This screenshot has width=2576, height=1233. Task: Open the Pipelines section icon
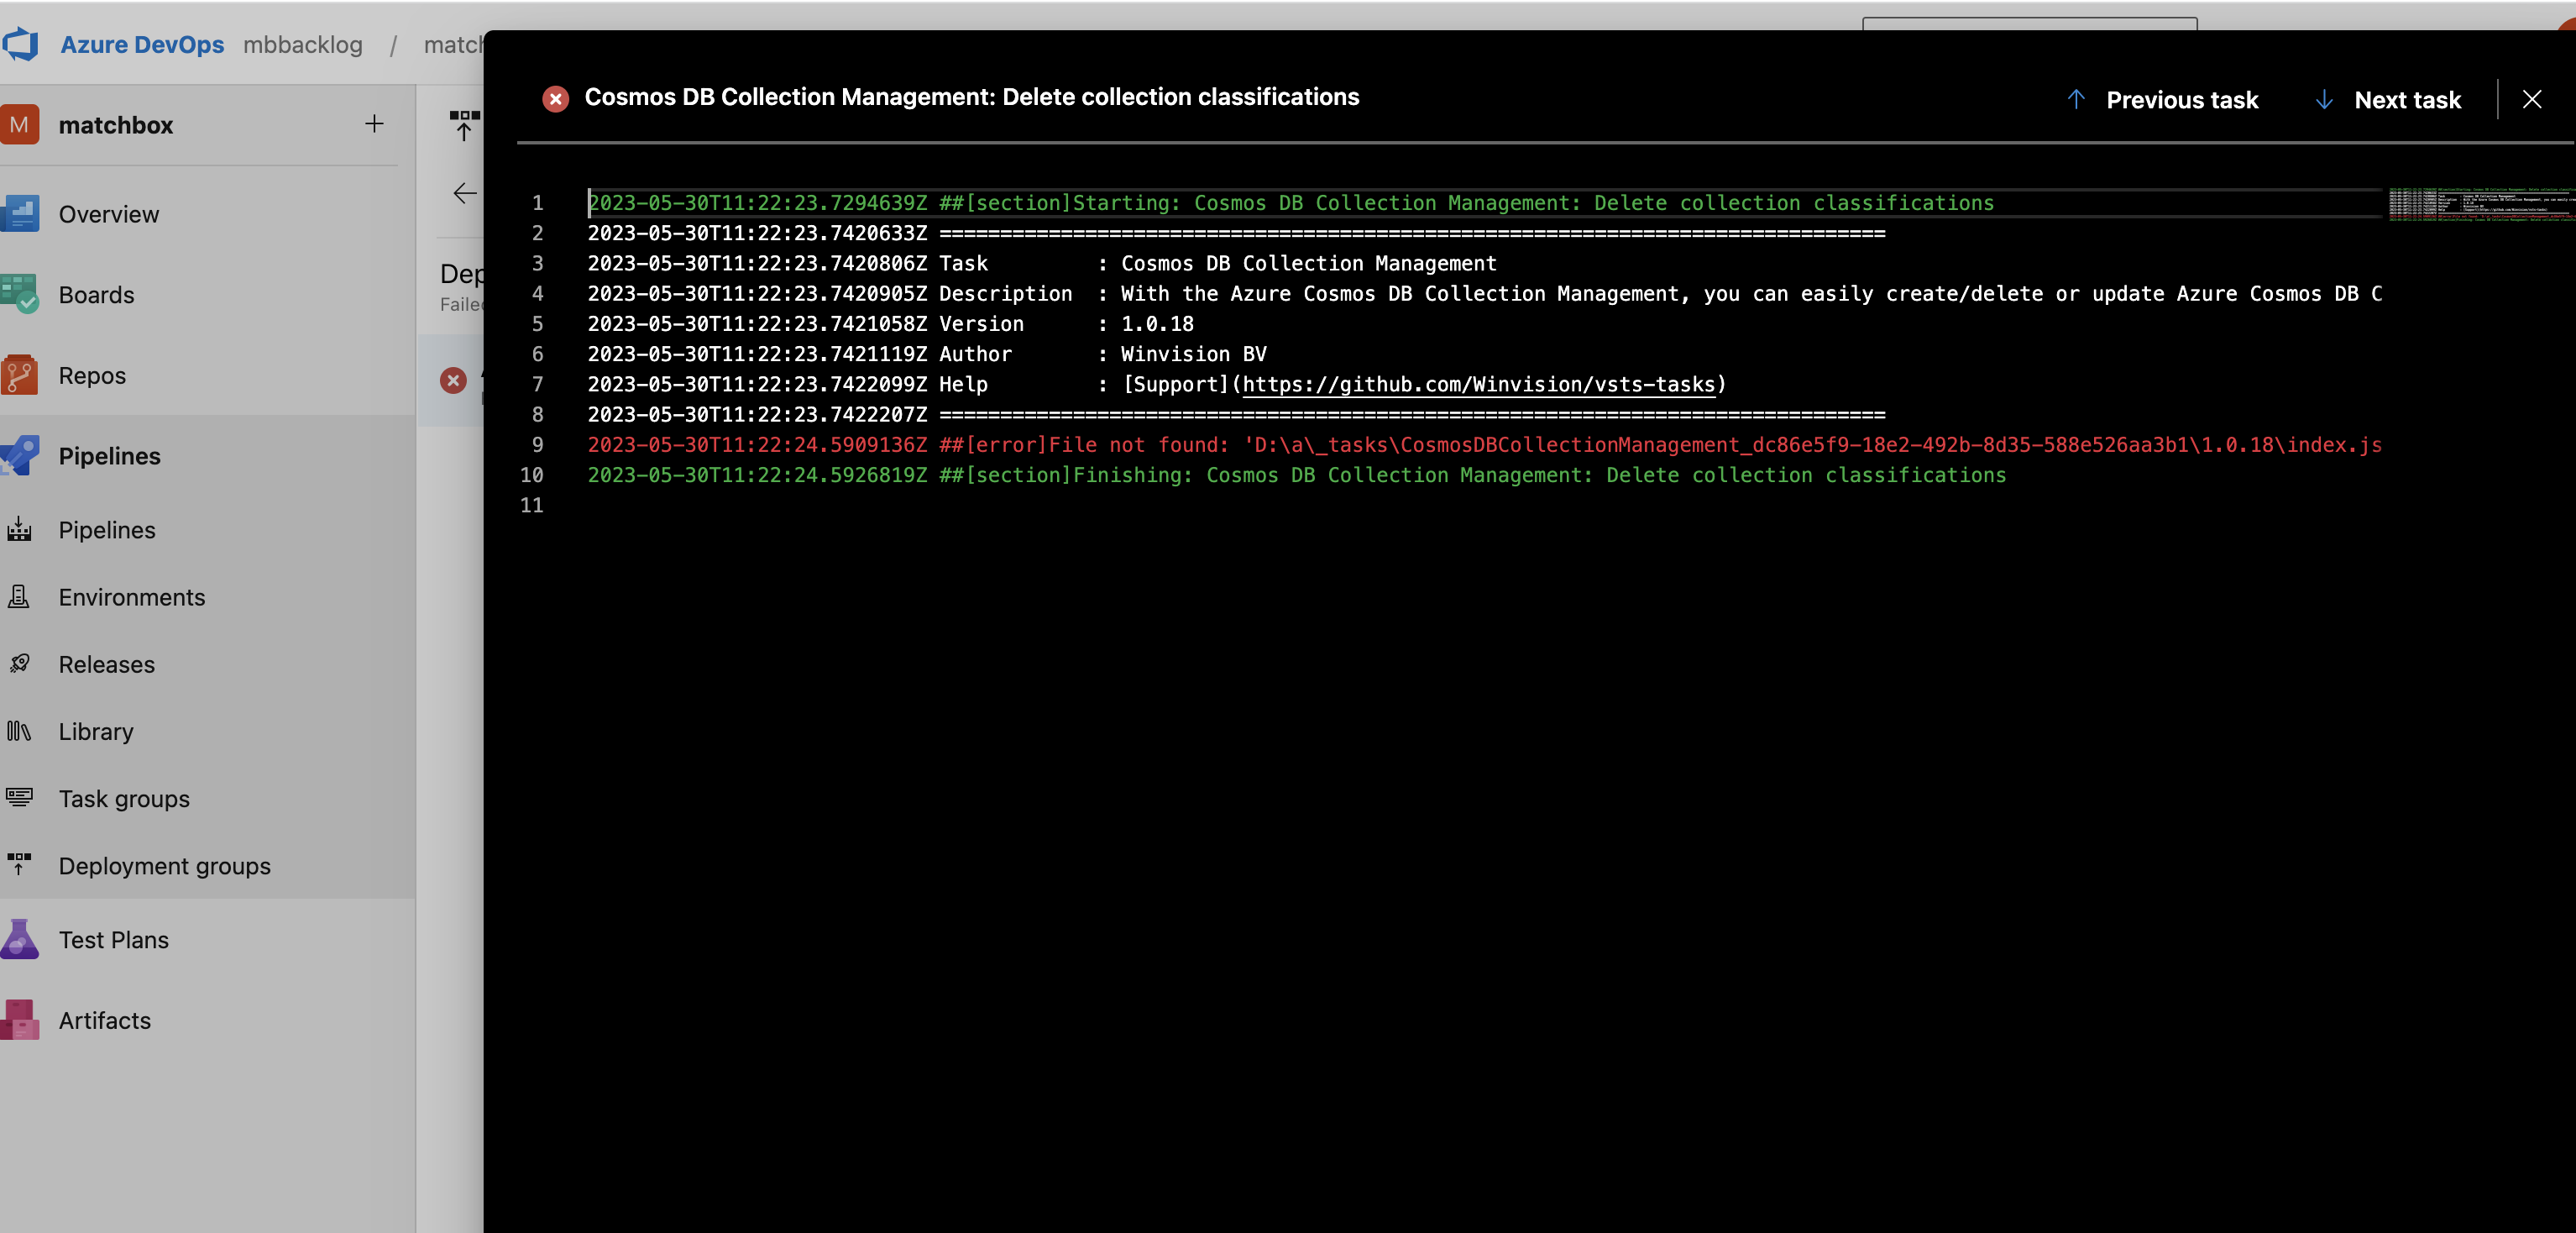click(x=21, y=455)
